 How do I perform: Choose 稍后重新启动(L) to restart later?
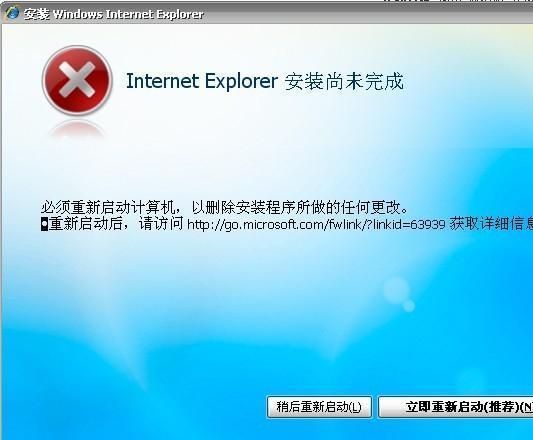pos(319,407)
